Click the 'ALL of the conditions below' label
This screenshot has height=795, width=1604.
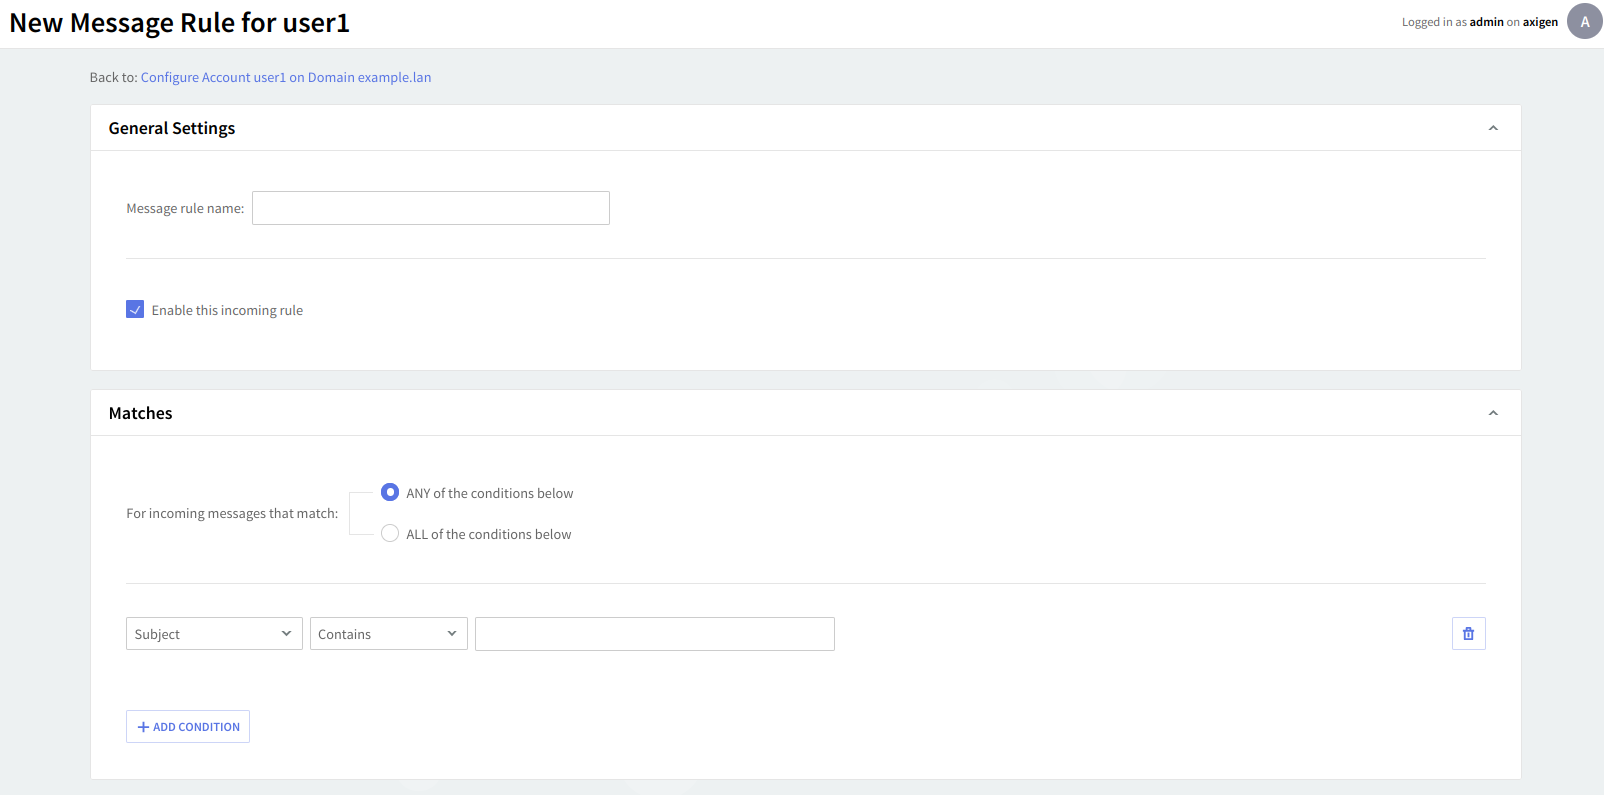coord(488,534)
